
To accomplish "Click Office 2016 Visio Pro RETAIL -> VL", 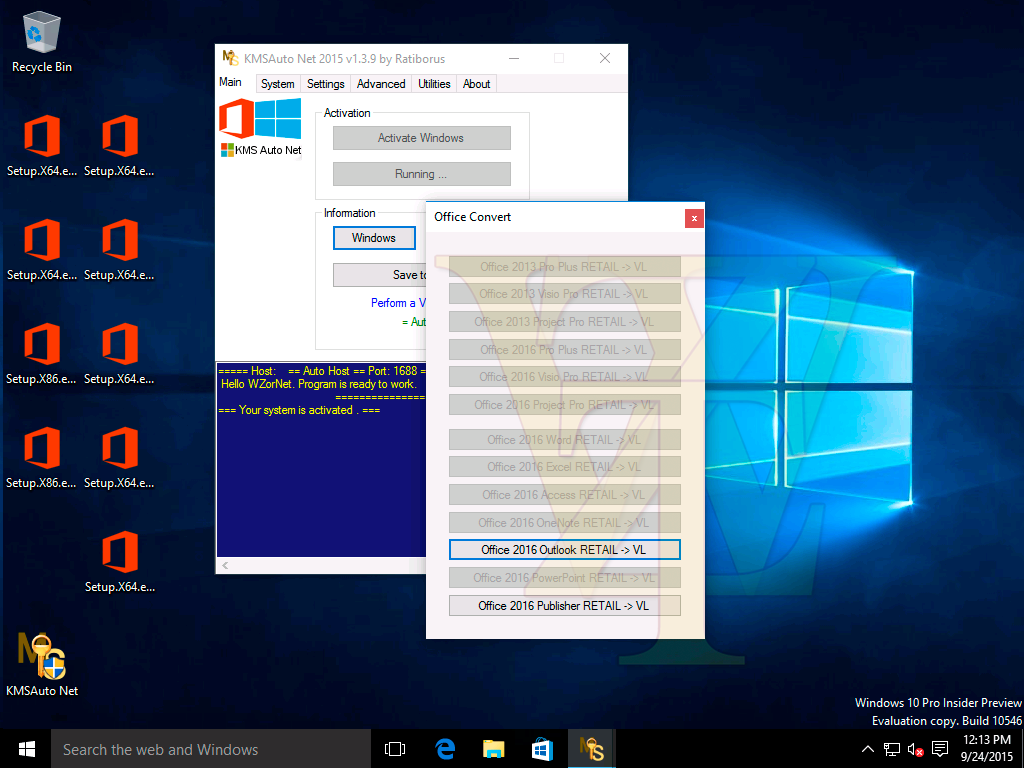I will click(564, 377).
